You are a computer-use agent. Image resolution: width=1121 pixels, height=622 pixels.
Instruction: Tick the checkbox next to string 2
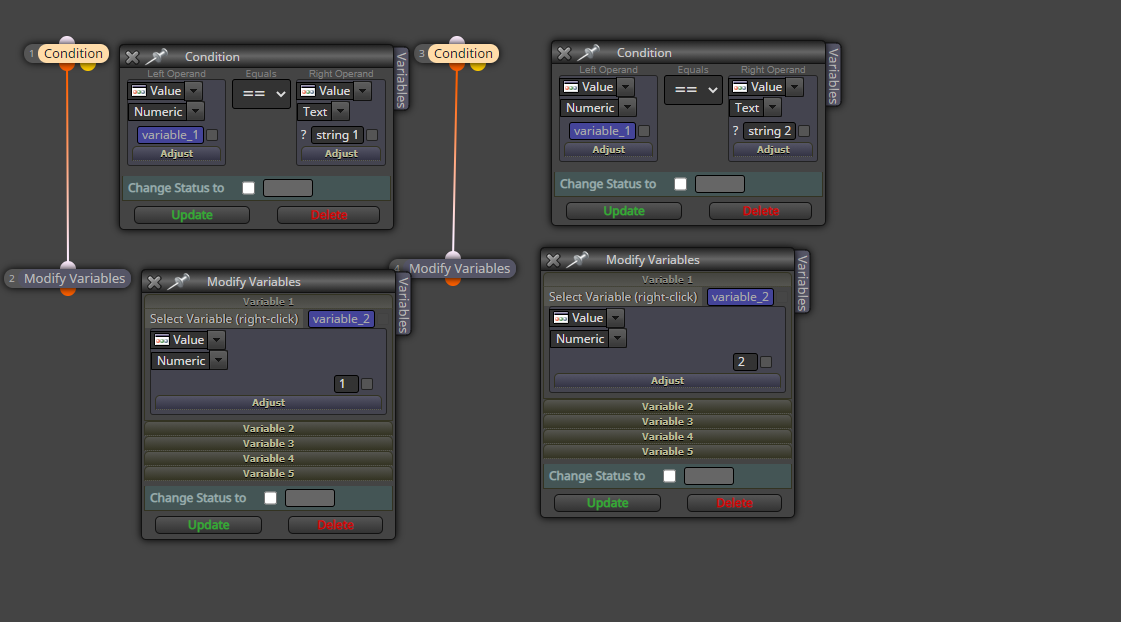(804, 131)
